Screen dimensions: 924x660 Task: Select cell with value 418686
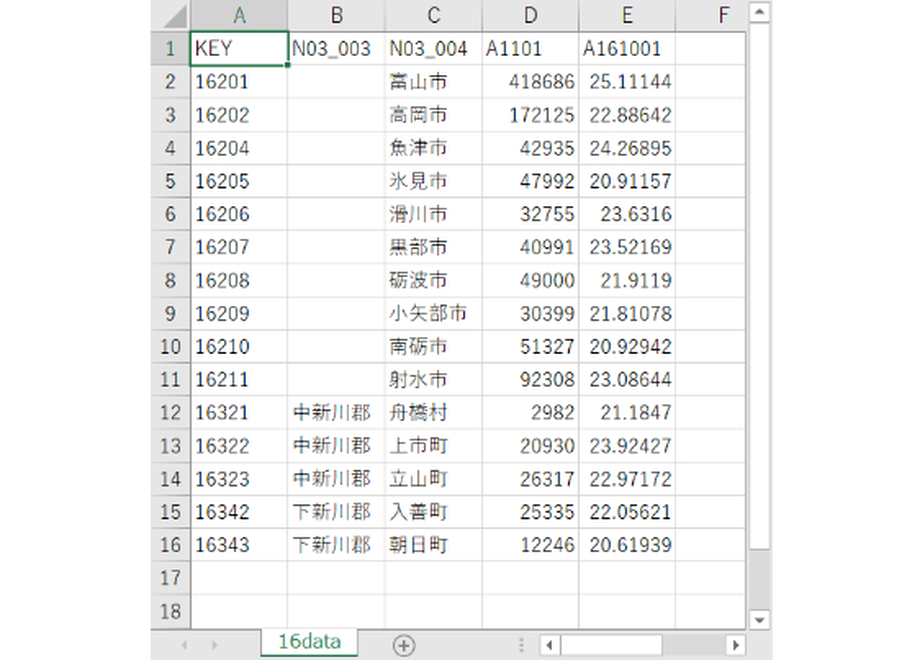point(530,82)
